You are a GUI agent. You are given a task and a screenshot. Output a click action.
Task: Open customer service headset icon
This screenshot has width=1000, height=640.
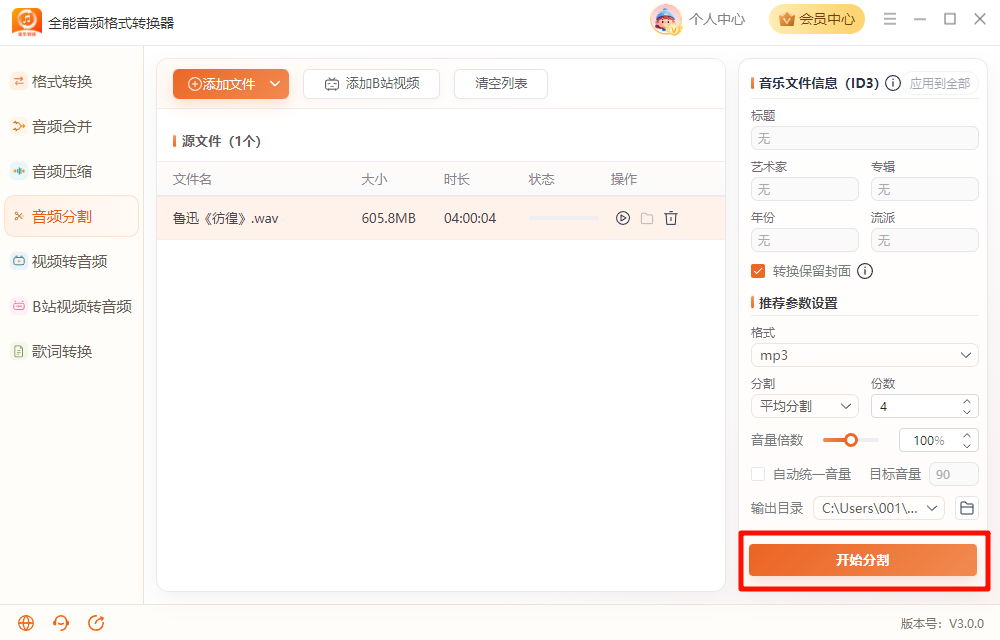[61, 623]
